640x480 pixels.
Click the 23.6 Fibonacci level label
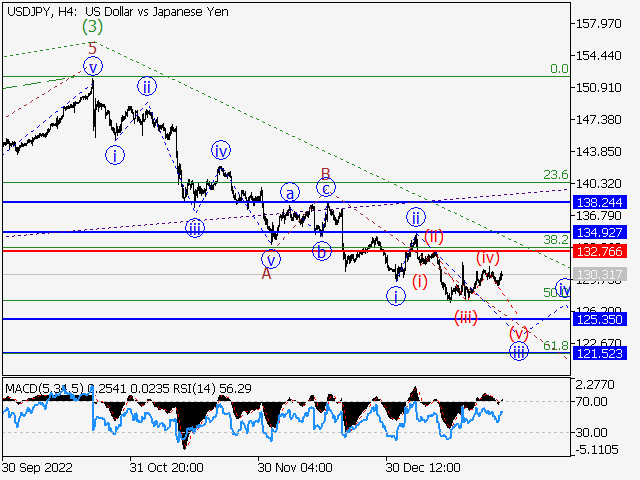click(x=556, y=175)
